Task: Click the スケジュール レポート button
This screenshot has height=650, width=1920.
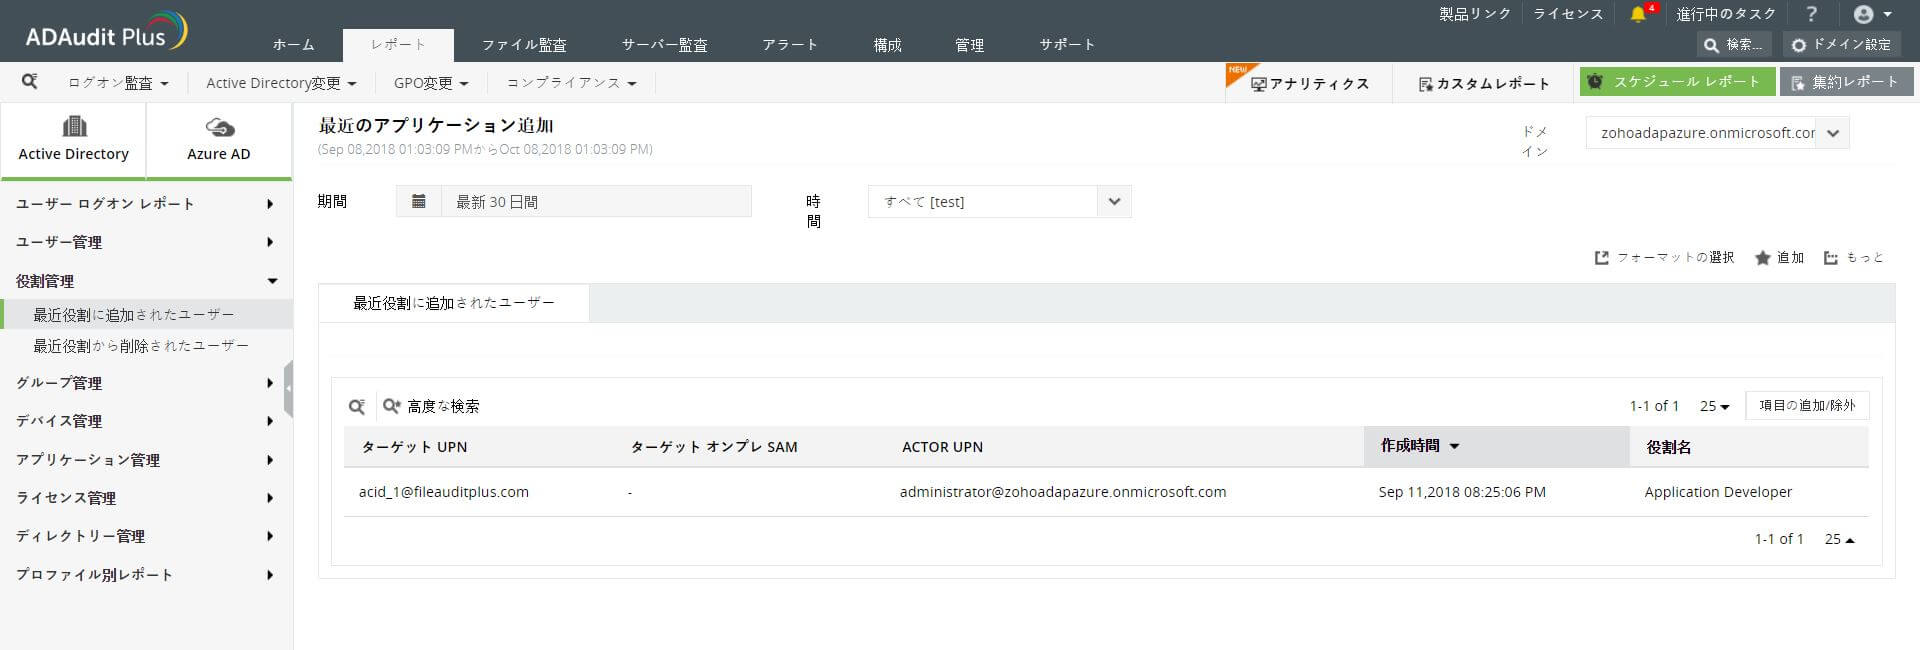Action: pyautogui.click(x=1677, y=82)
